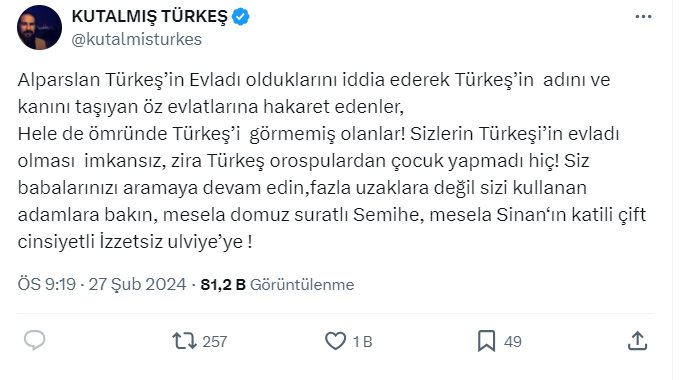Click the first line of the tweet text
The height and width of the screenshot is (380, 689).
[x=314, y=80]
